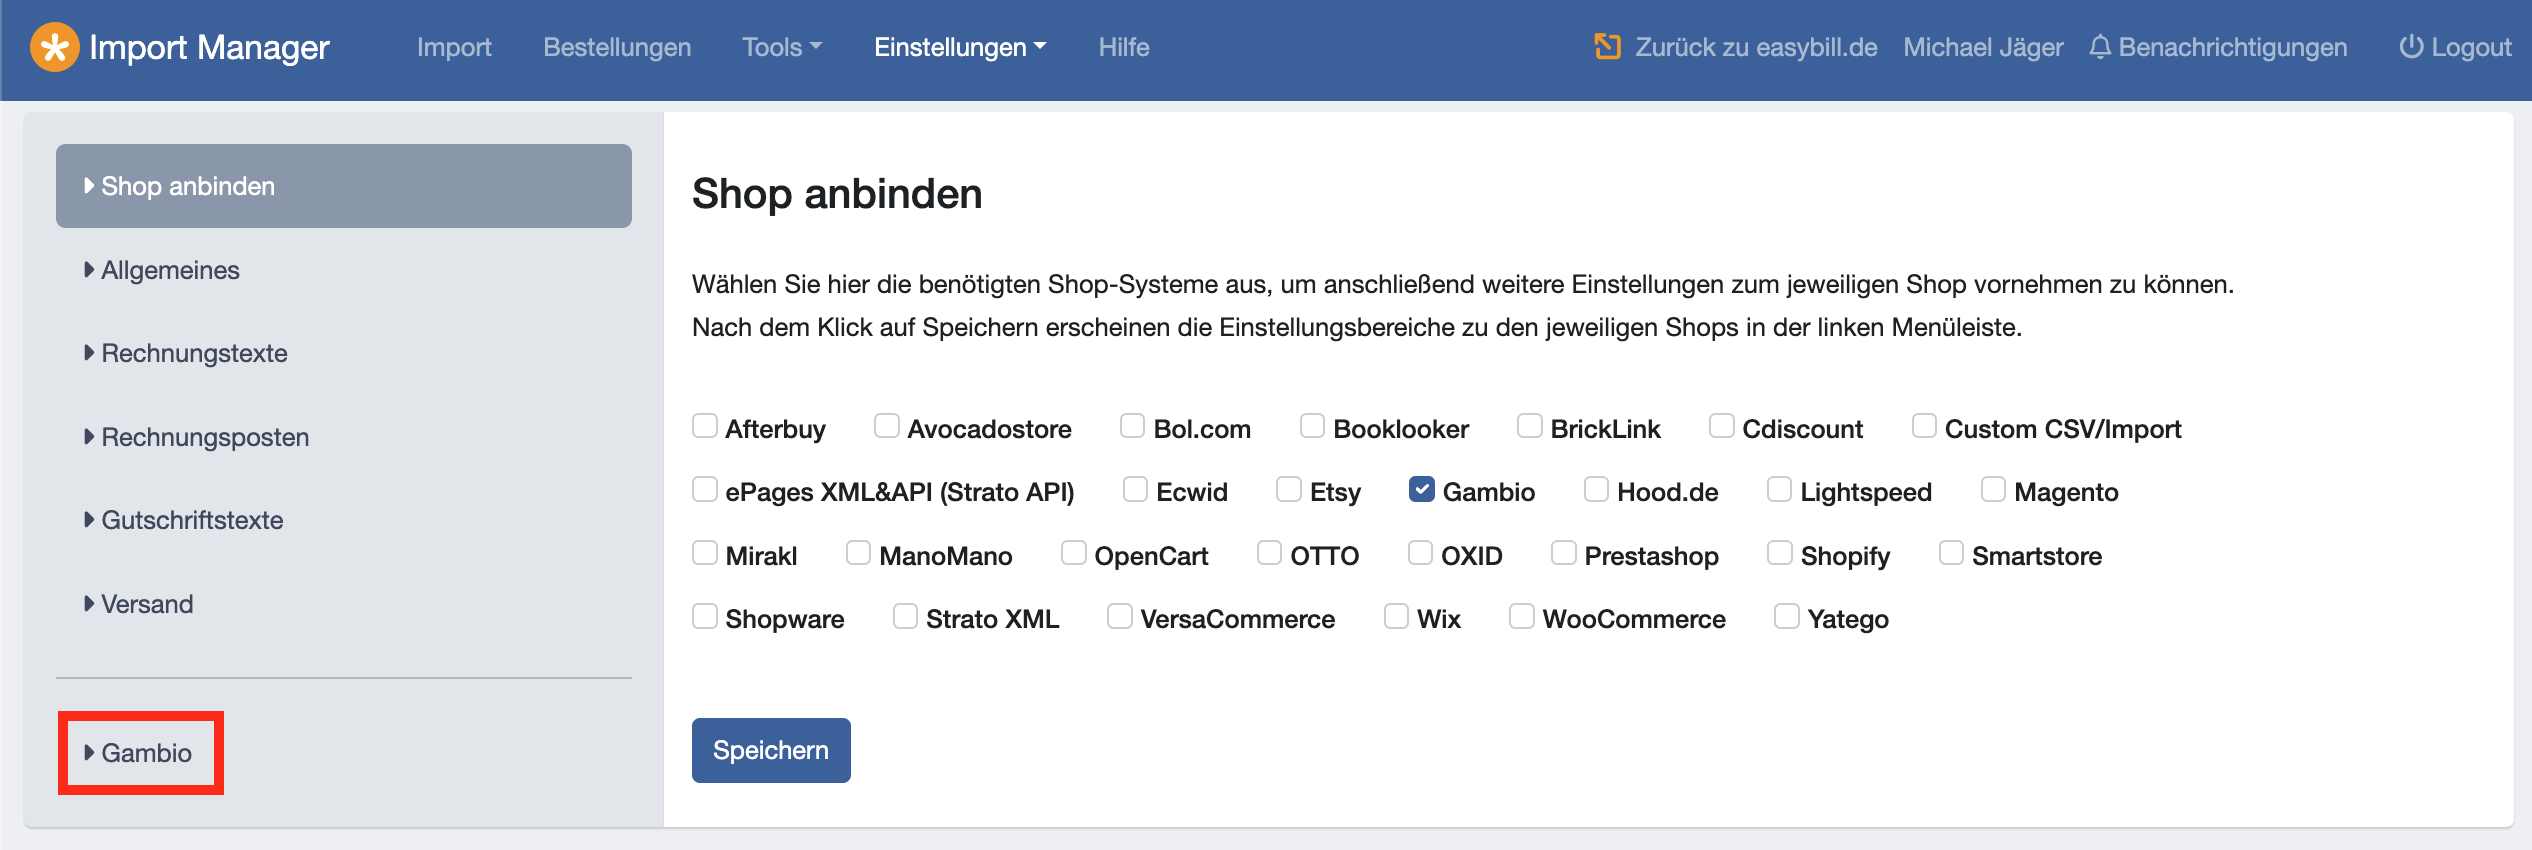Uncheck the Gambio checkbox

point(1422,489)
